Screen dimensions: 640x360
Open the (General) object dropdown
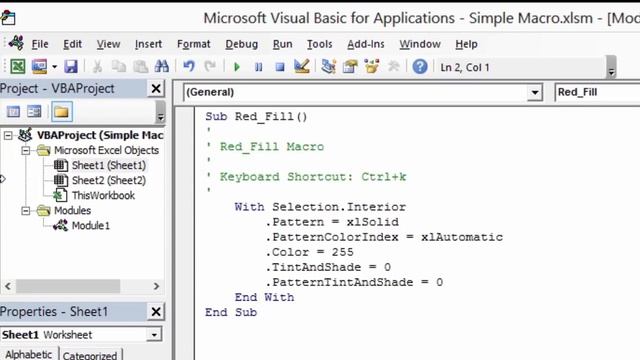pos(534,92)
